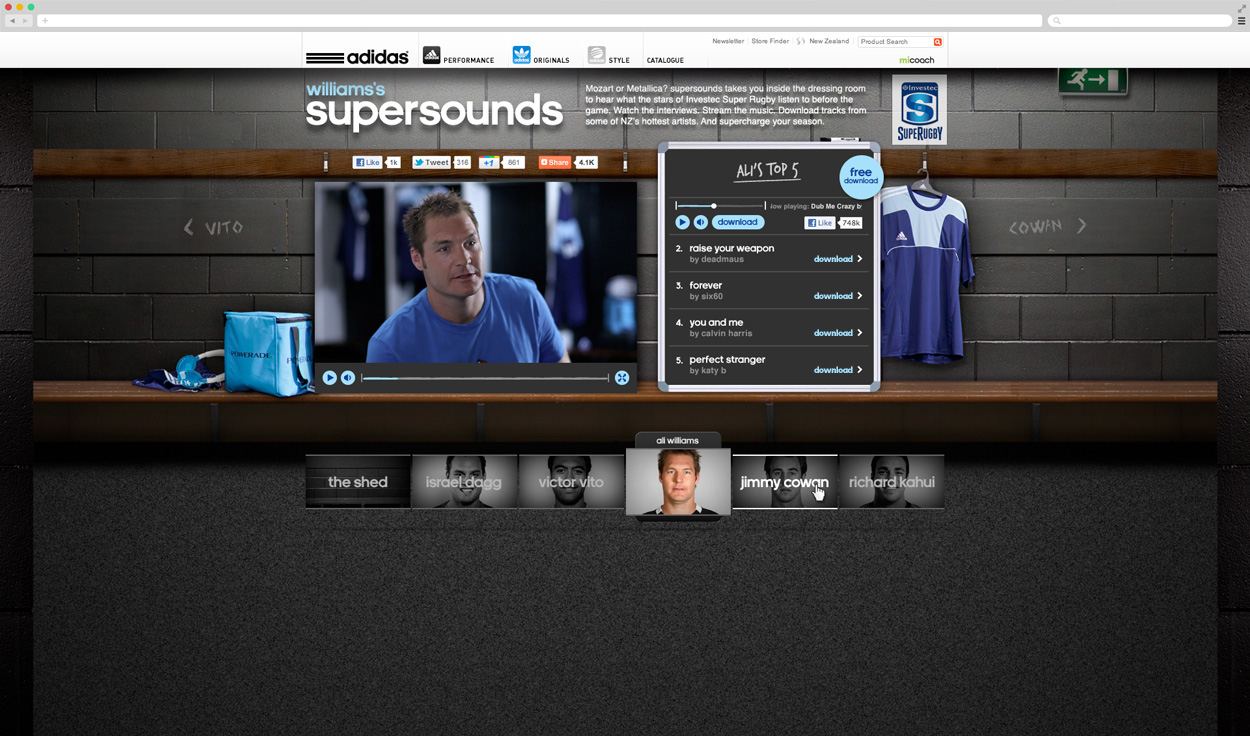Click the 'ali williams' name tab label
This screenshot has width=1250, height=736.
[x=678, y=440]
